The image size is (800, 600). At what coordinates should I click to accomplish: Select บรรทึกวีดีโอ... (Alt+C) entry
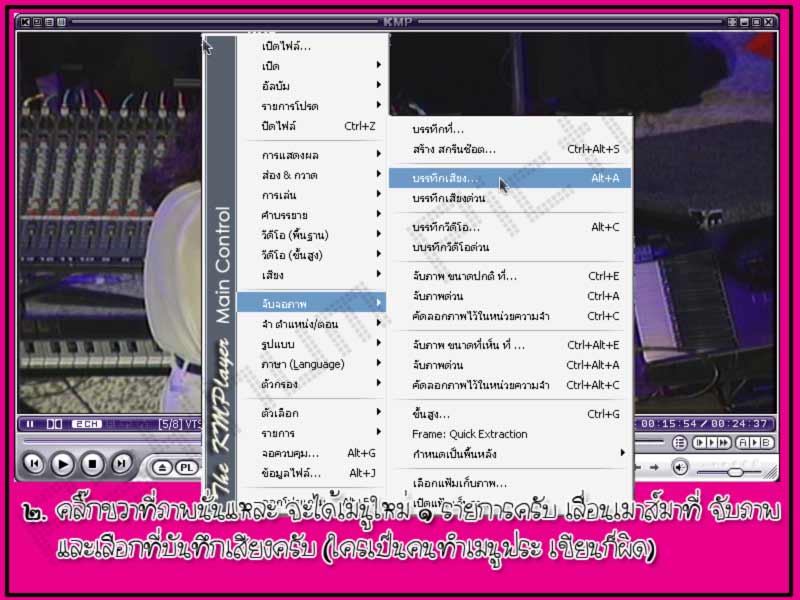click(x=510, y=227)
